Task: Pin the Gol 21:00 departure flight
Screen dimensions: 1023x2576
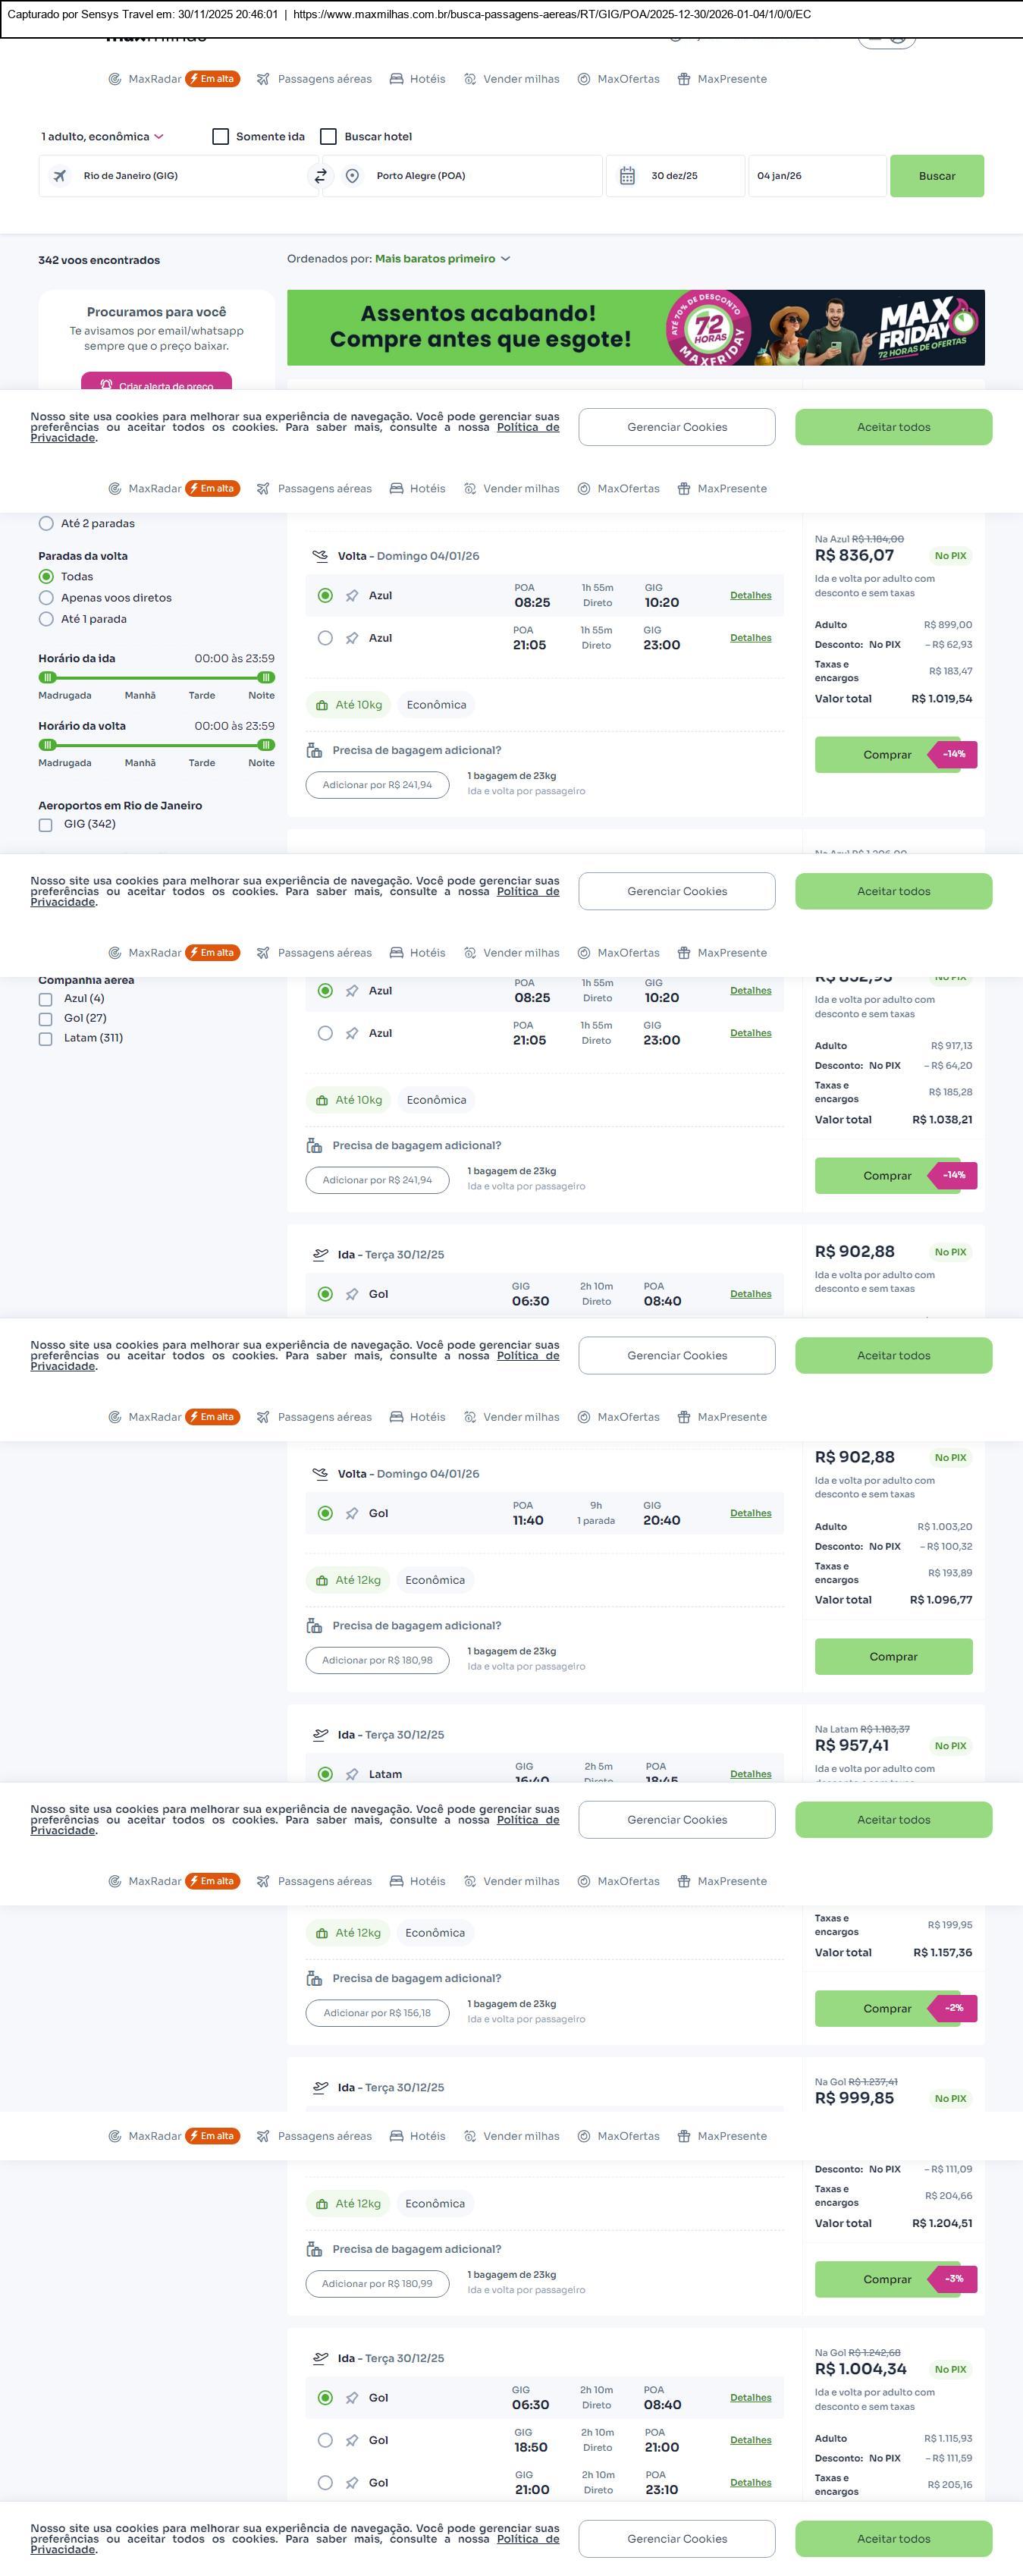Action: click(x=352, y=2482)
